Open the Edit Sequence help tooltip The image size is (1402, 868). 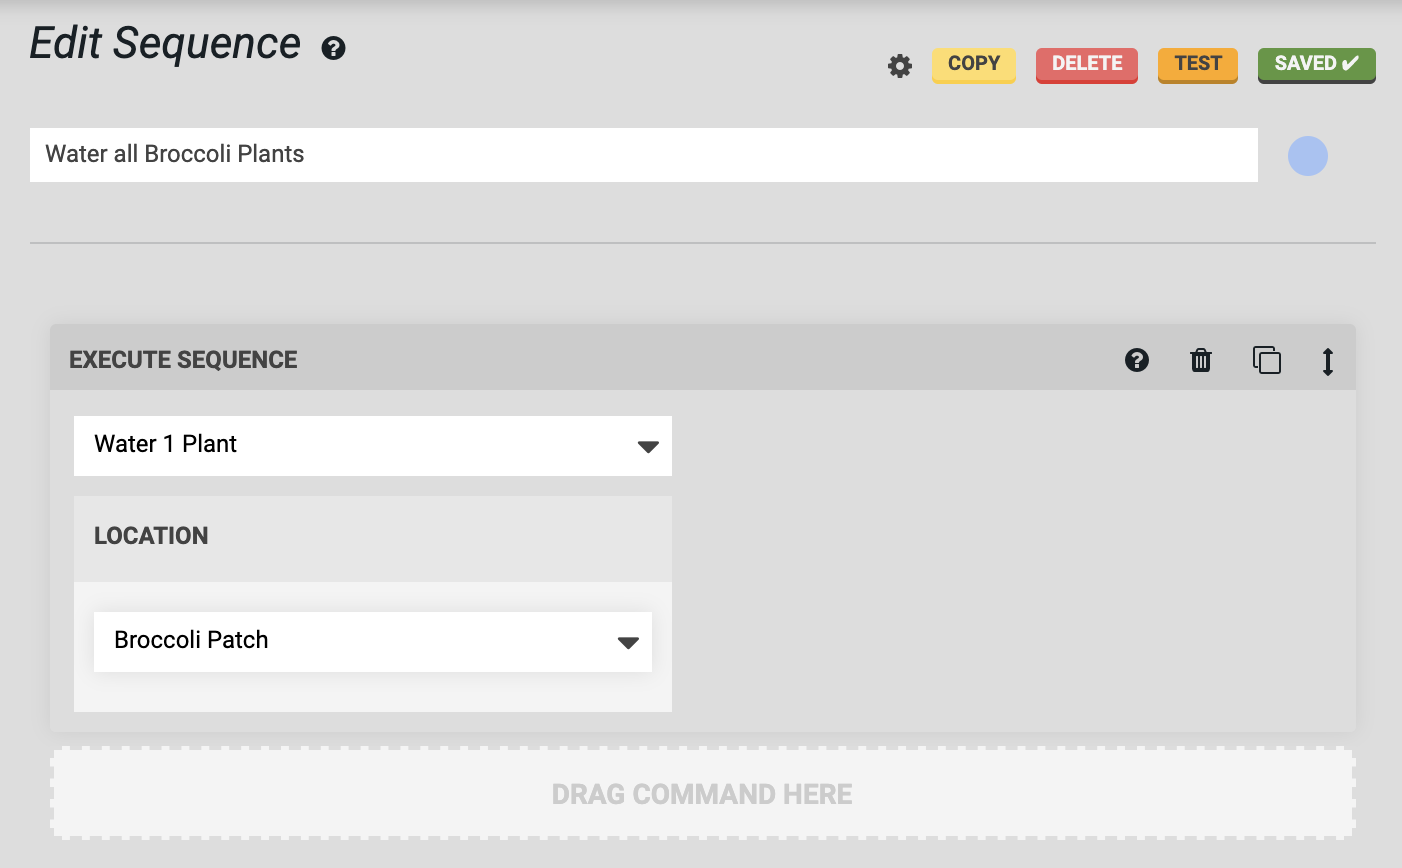pyautogui.click(x=334, y=47)
